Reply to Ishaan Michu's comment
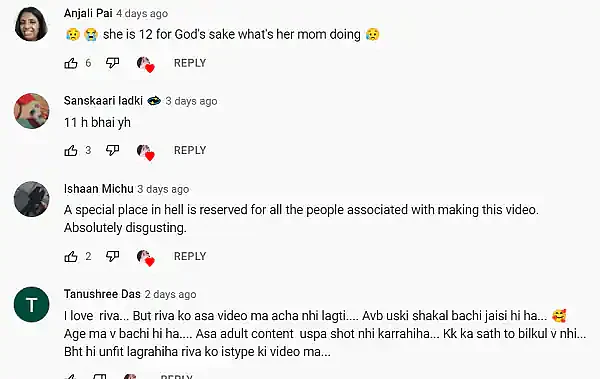Image resolution: width=600 pixels, height=379 pixels. tap(190, 256)
